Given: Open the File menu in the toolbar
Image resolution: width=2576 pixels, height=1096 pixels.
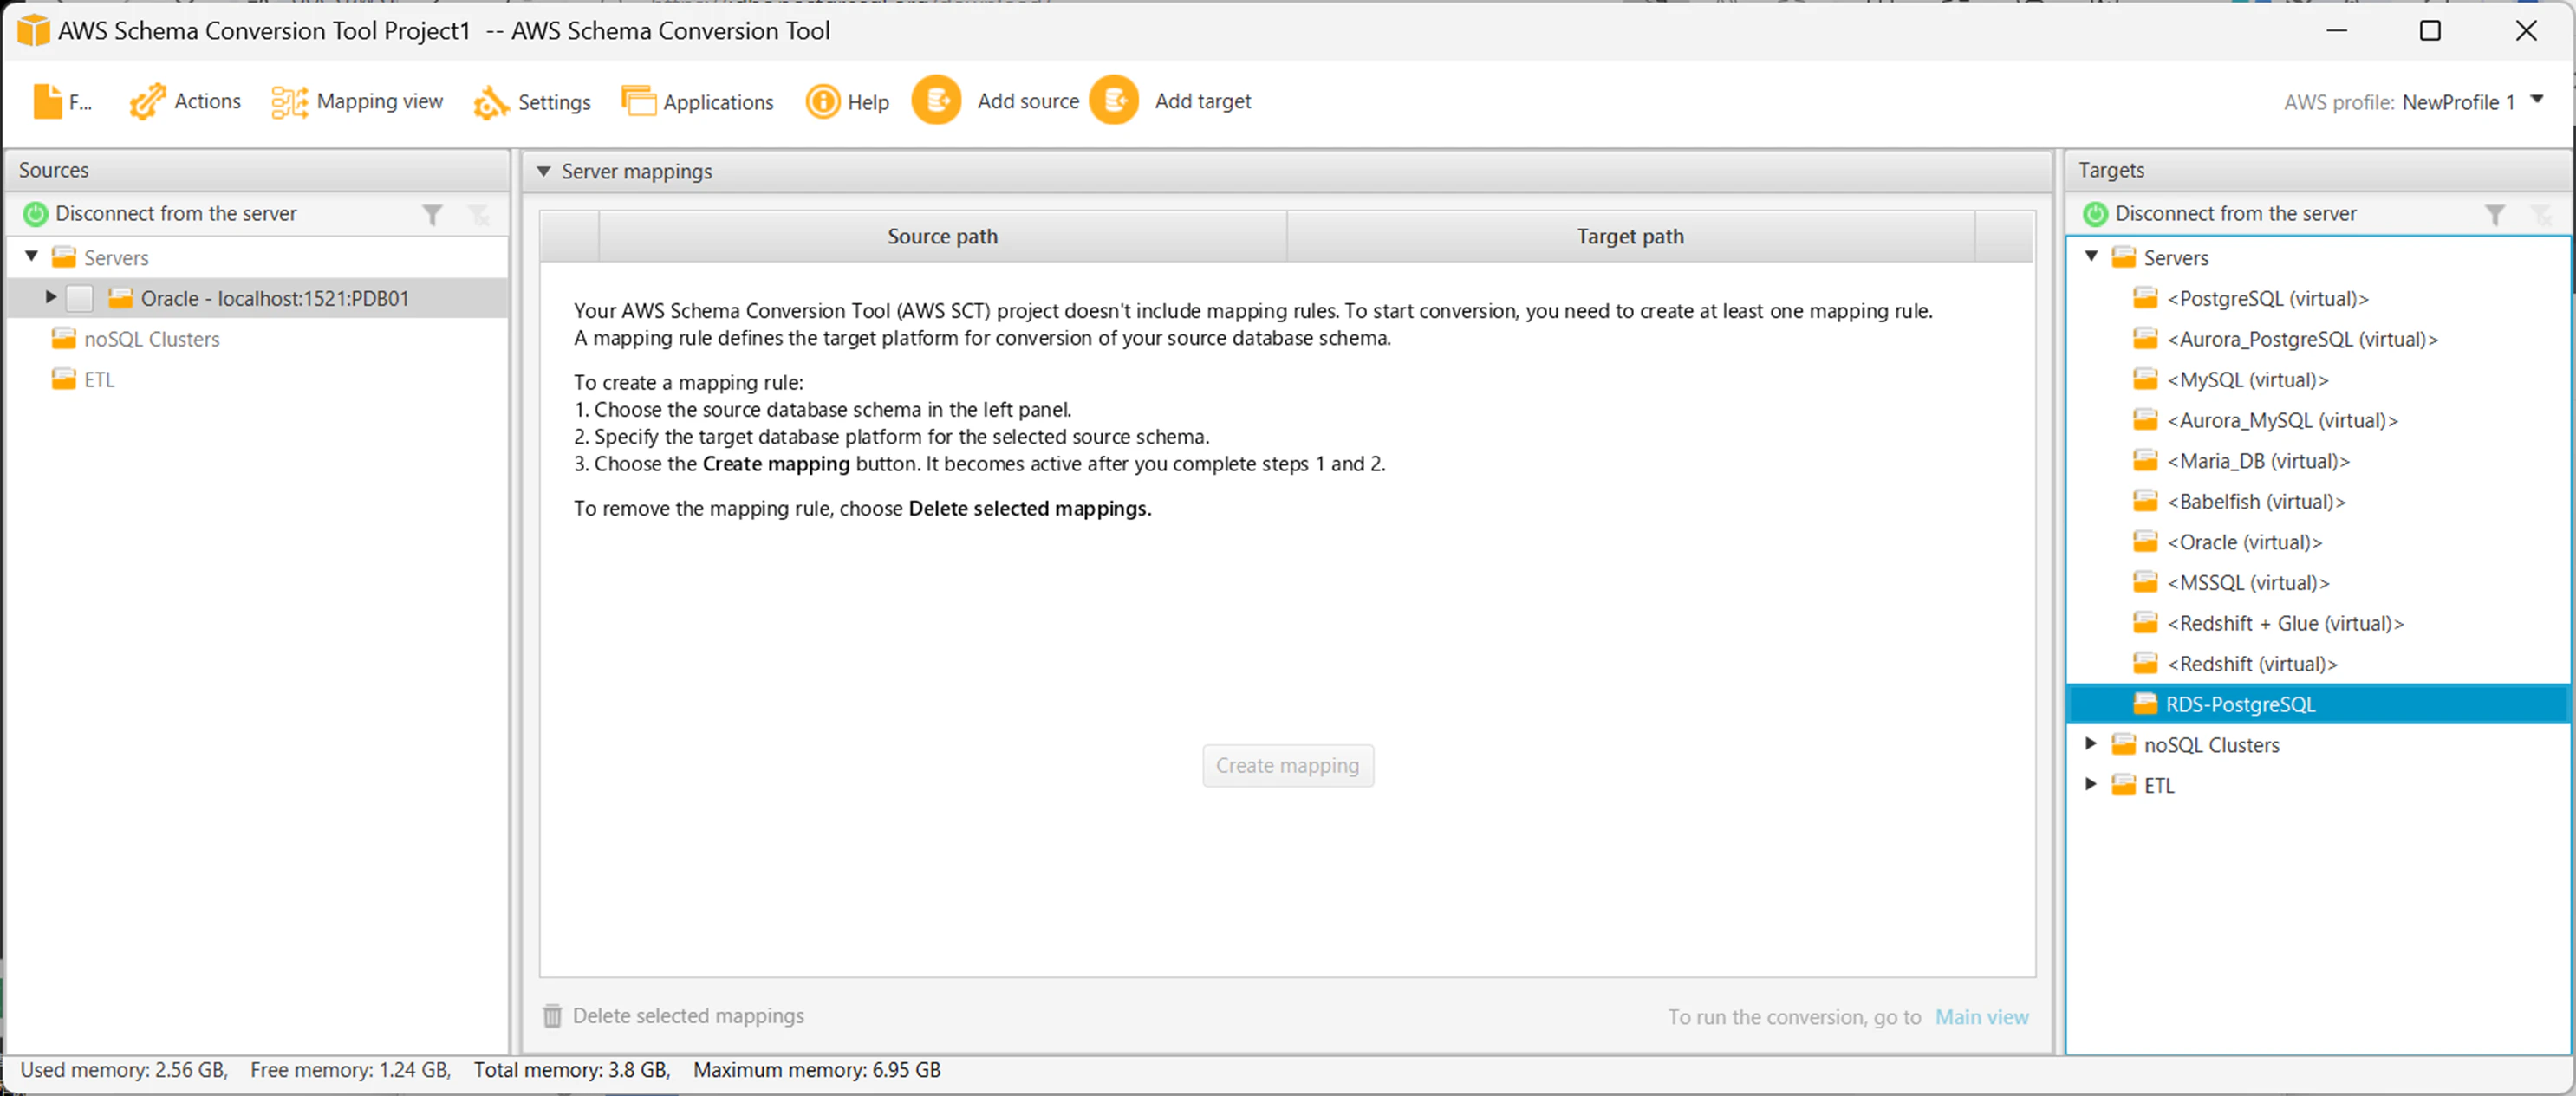Looking at the screenshot, I should click(x=62, y=101).
